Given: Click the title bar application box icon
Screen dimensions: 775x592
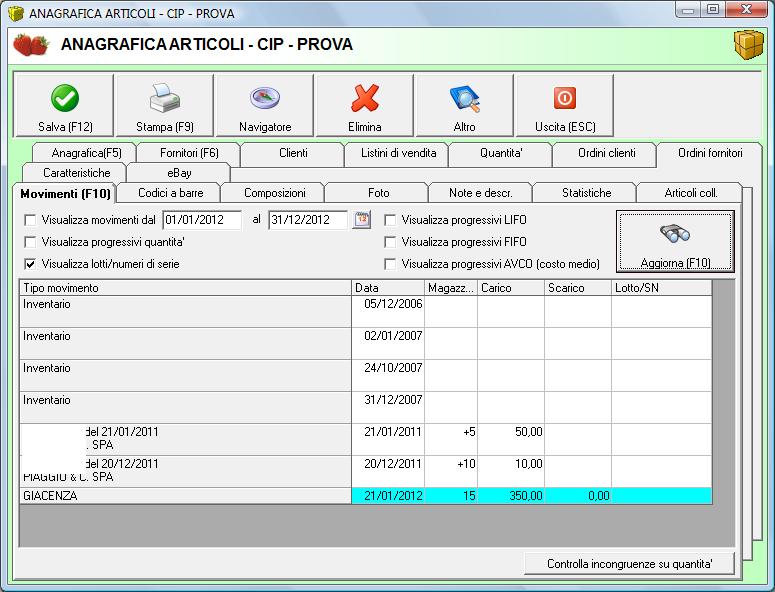Looking at the screenshot, I should click(x=16, y=13).
